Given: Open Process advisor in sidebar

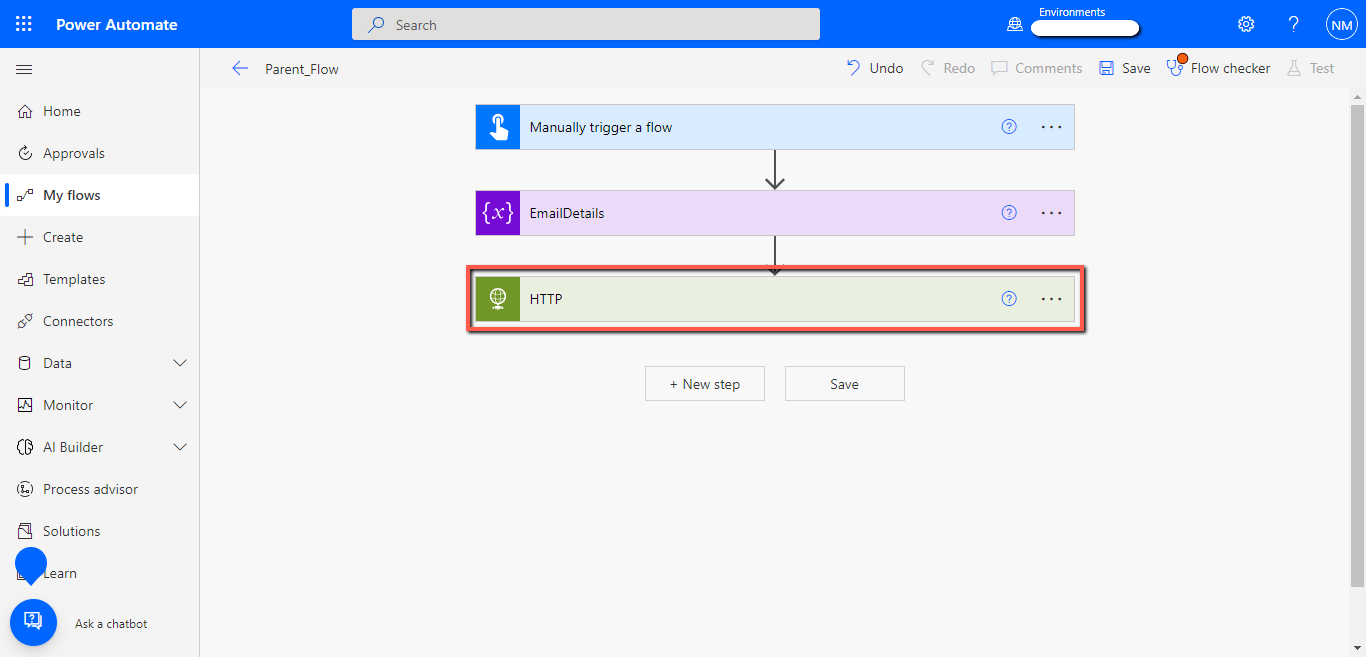Looking at the screenshot, I should point(99,489).
